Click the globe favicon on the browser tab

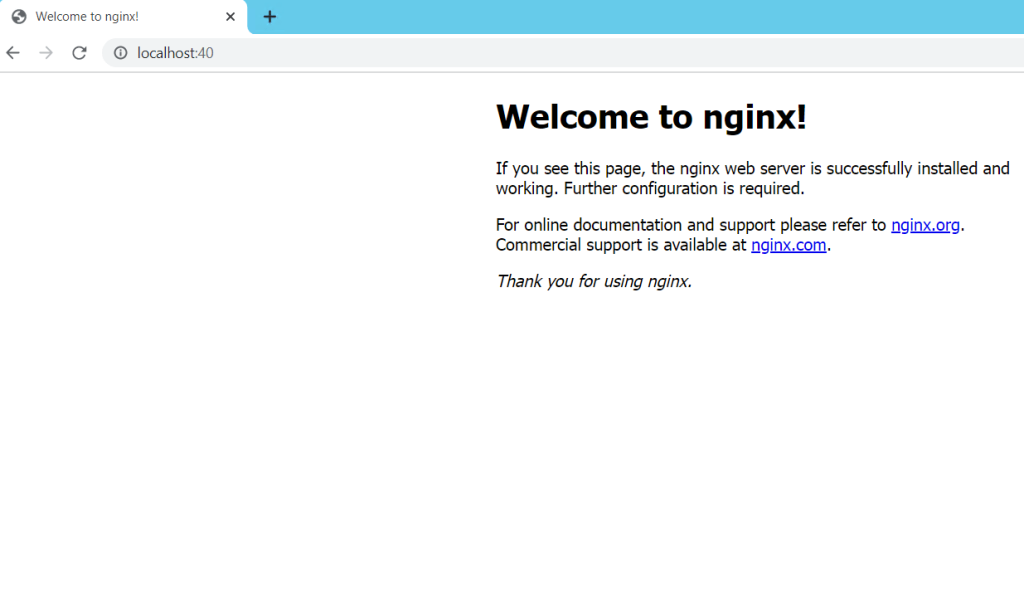point(19,16)
